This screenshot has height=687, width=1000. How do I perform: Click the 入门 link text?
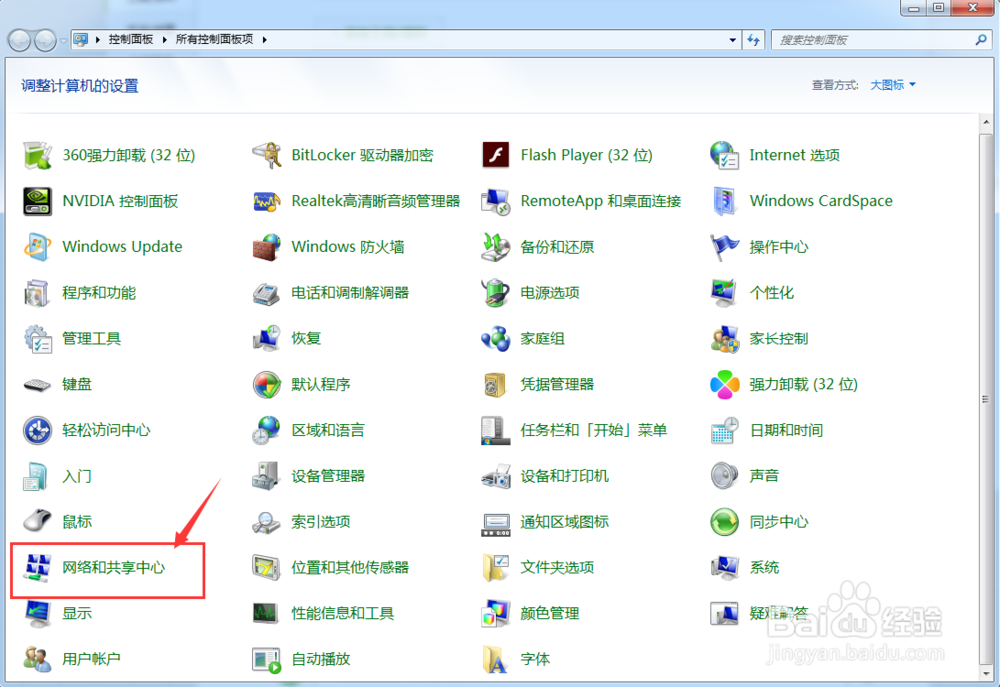77,476
